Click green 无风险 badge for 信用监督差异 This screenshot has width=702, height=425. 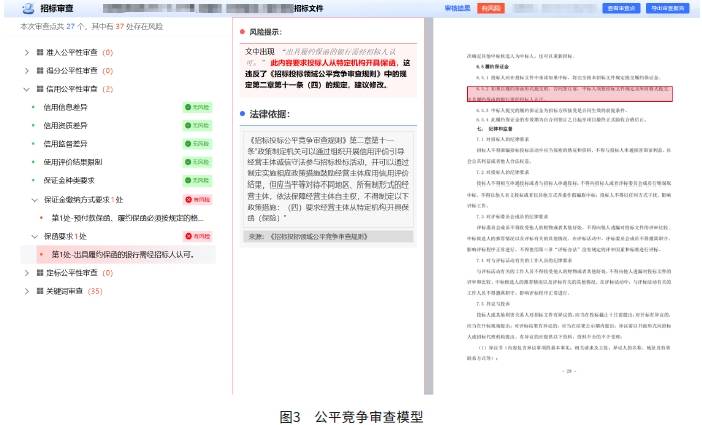(197, 144)
